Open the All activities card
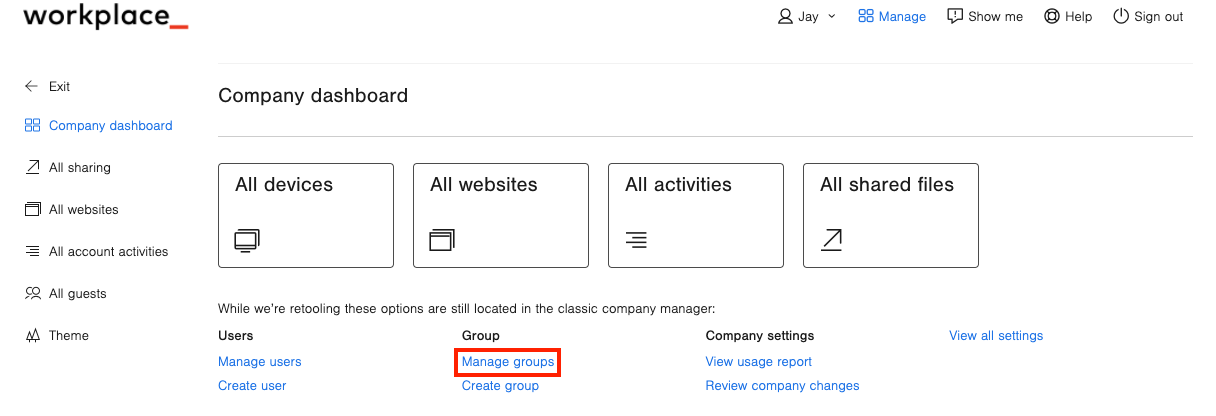Viewport: 1216px width, 416px height. pos(696,216)
